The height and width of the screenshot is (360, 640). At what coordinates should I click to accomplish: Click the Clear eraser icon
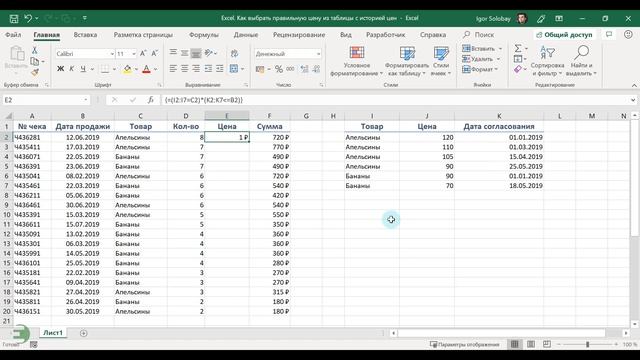(x=518, y=69)
